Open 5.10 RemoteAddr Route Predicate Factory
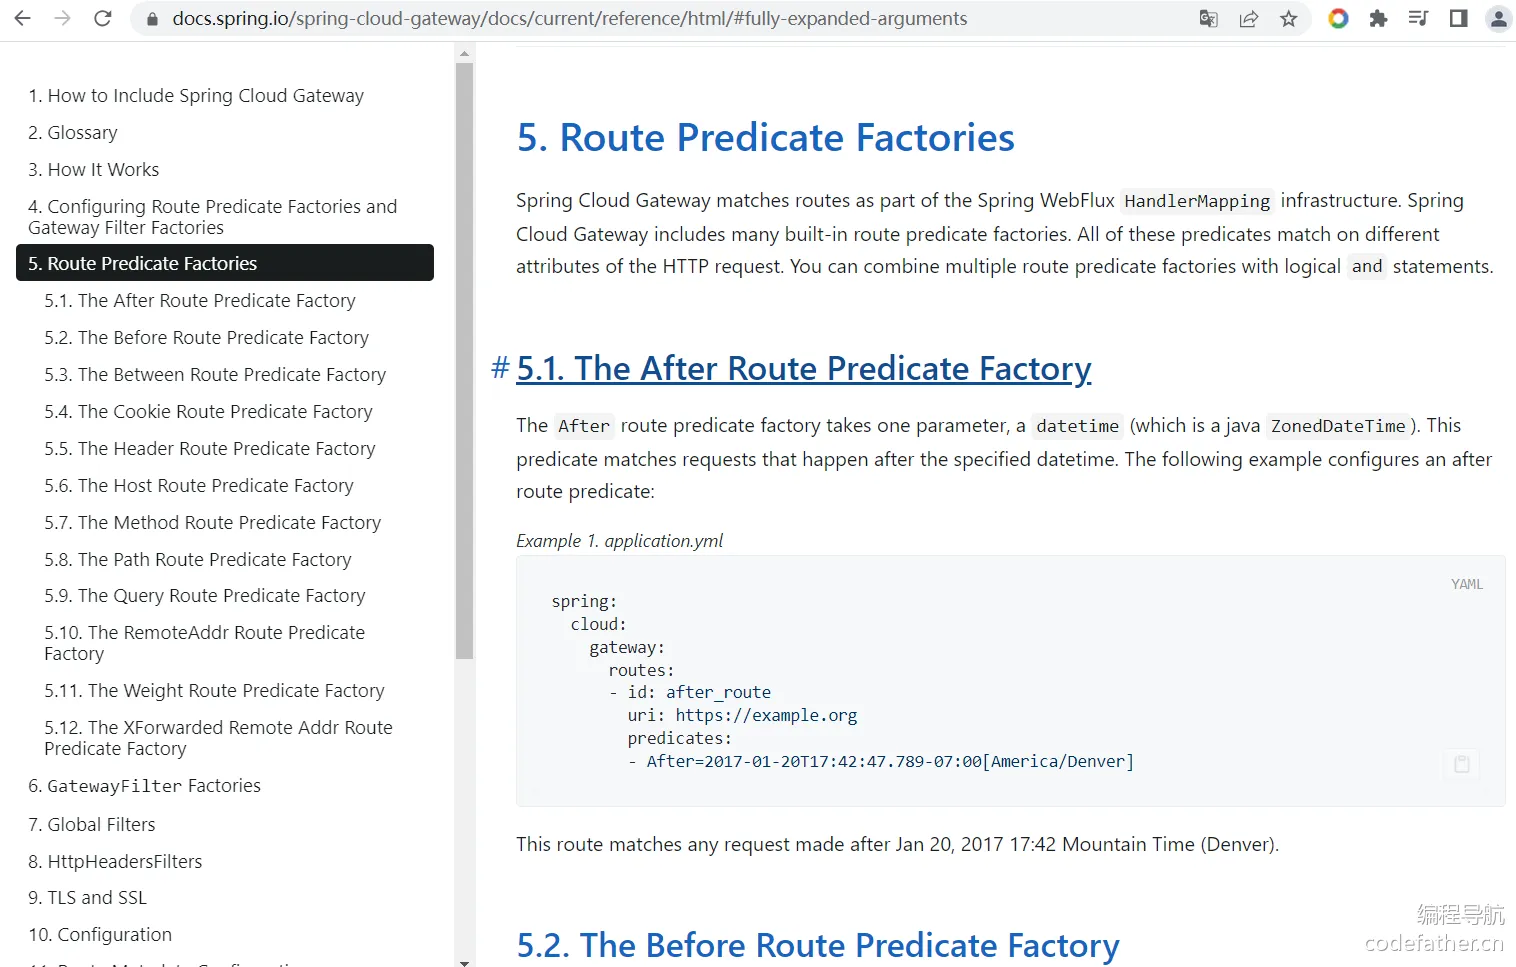Screen dimensions: 1516x967 (205, 643)
